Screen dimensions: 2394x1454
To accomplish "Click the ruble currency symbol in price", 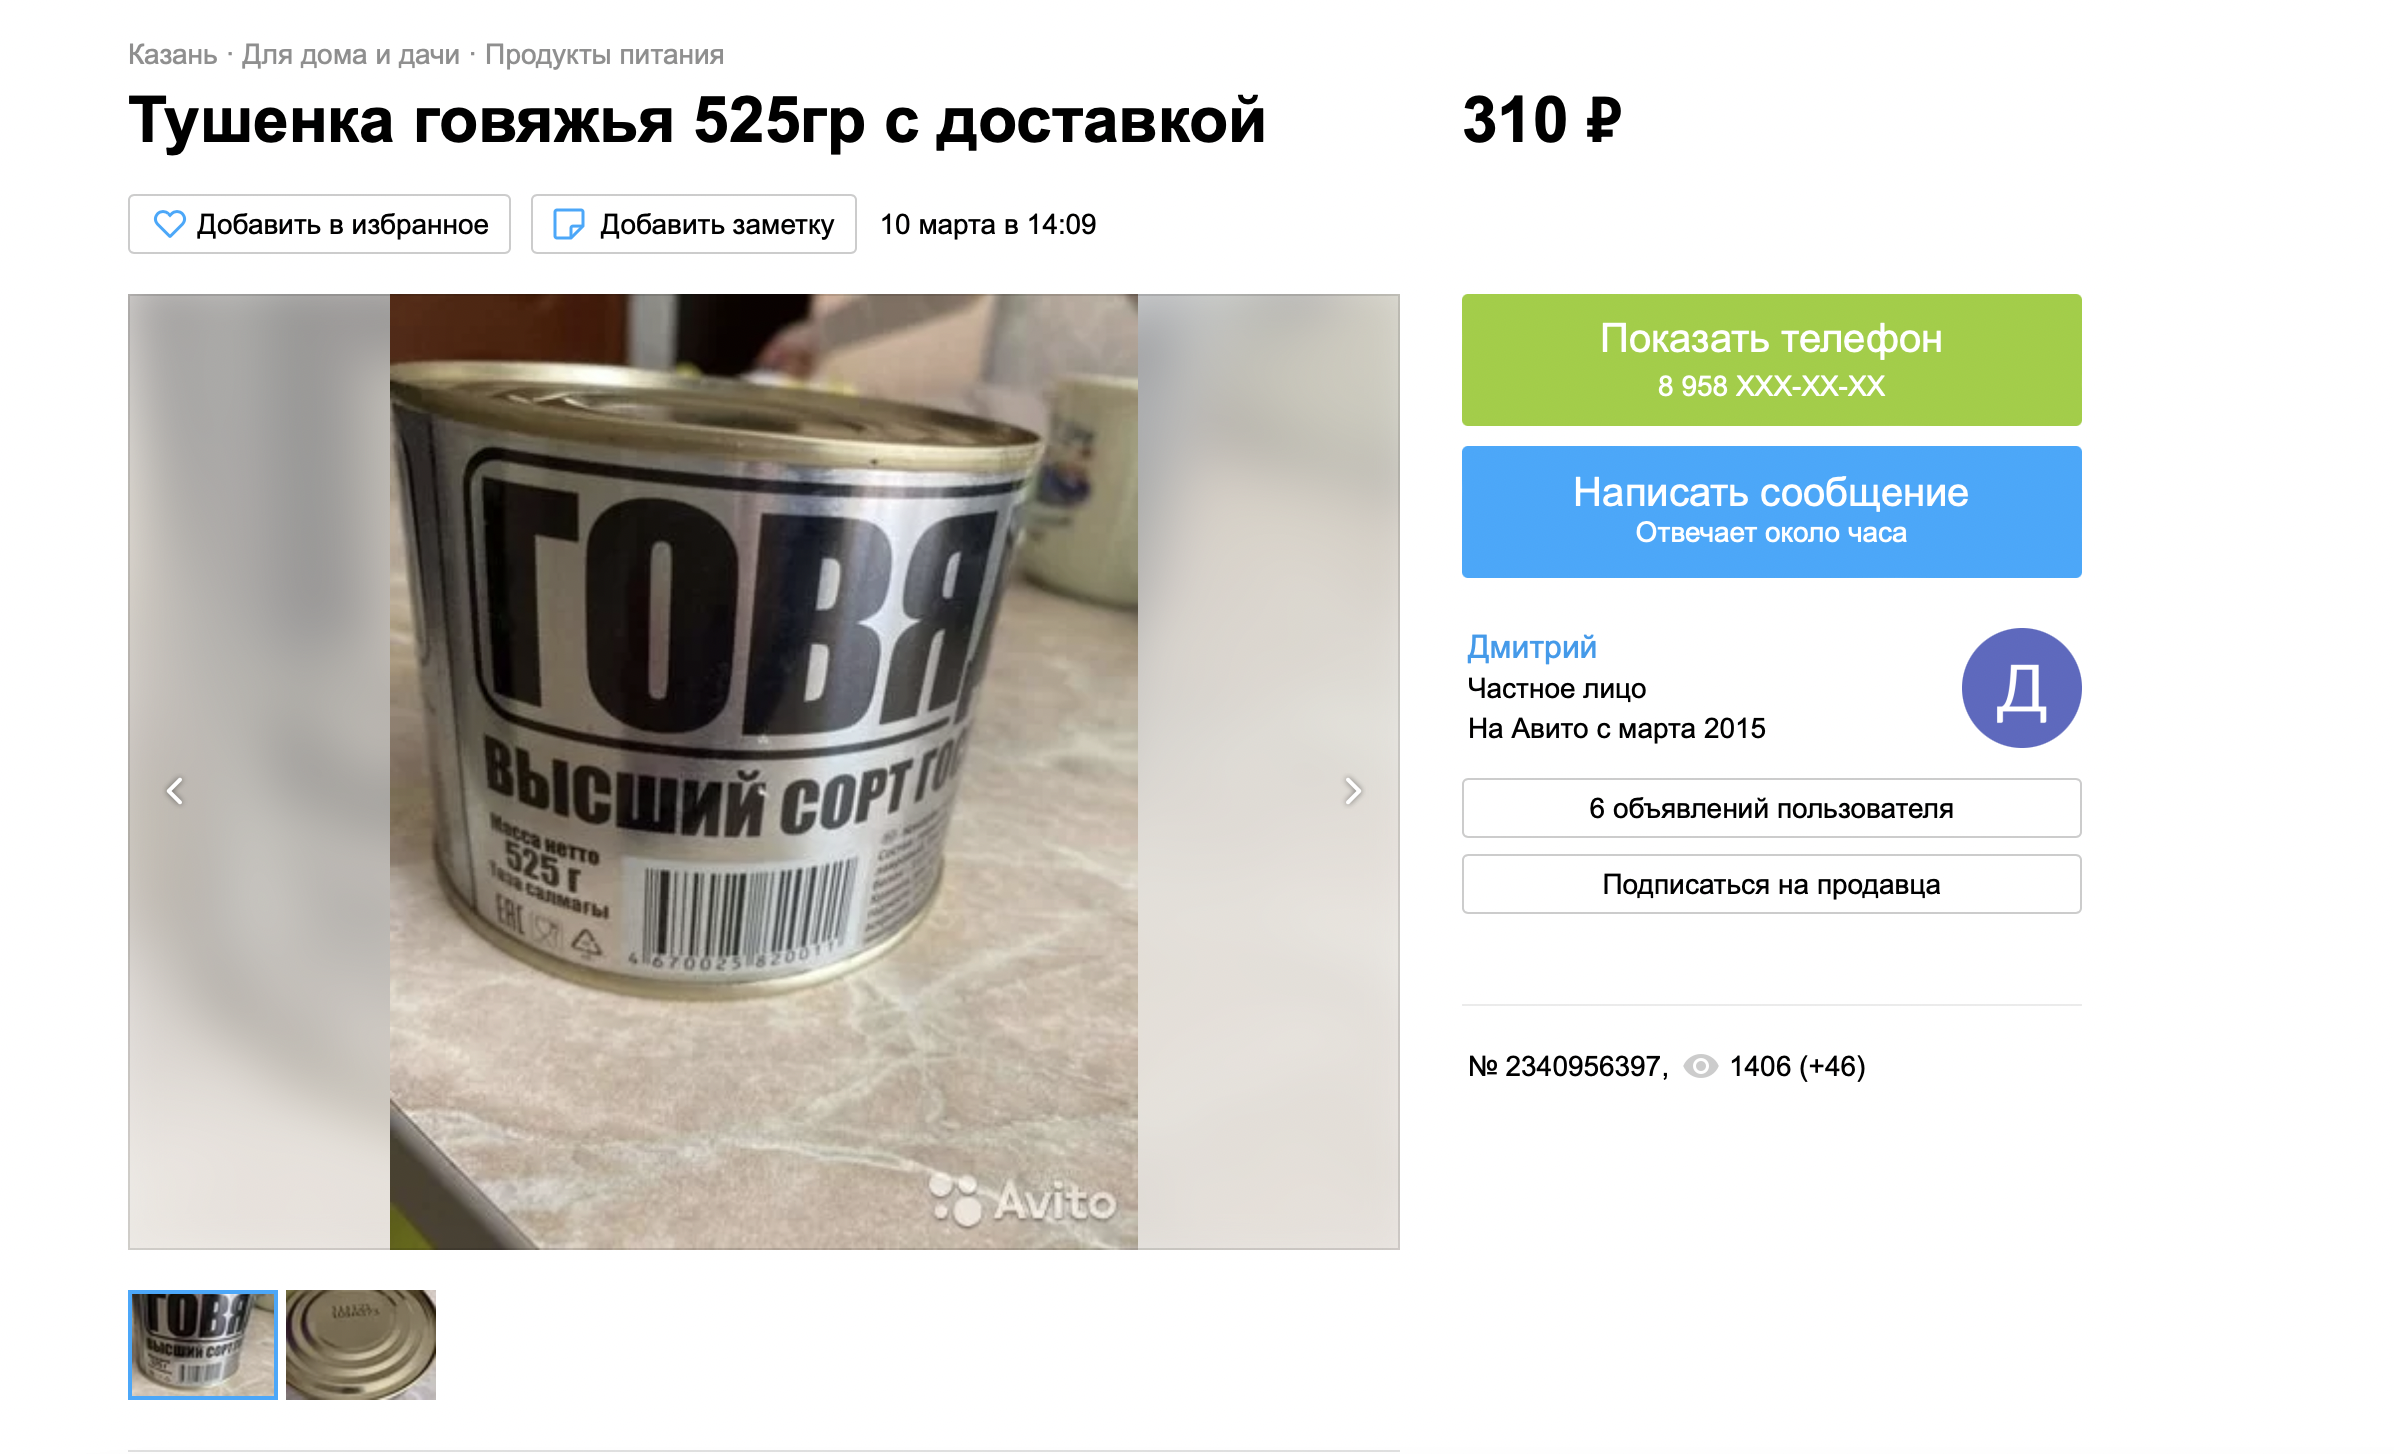I will 1604,121.
